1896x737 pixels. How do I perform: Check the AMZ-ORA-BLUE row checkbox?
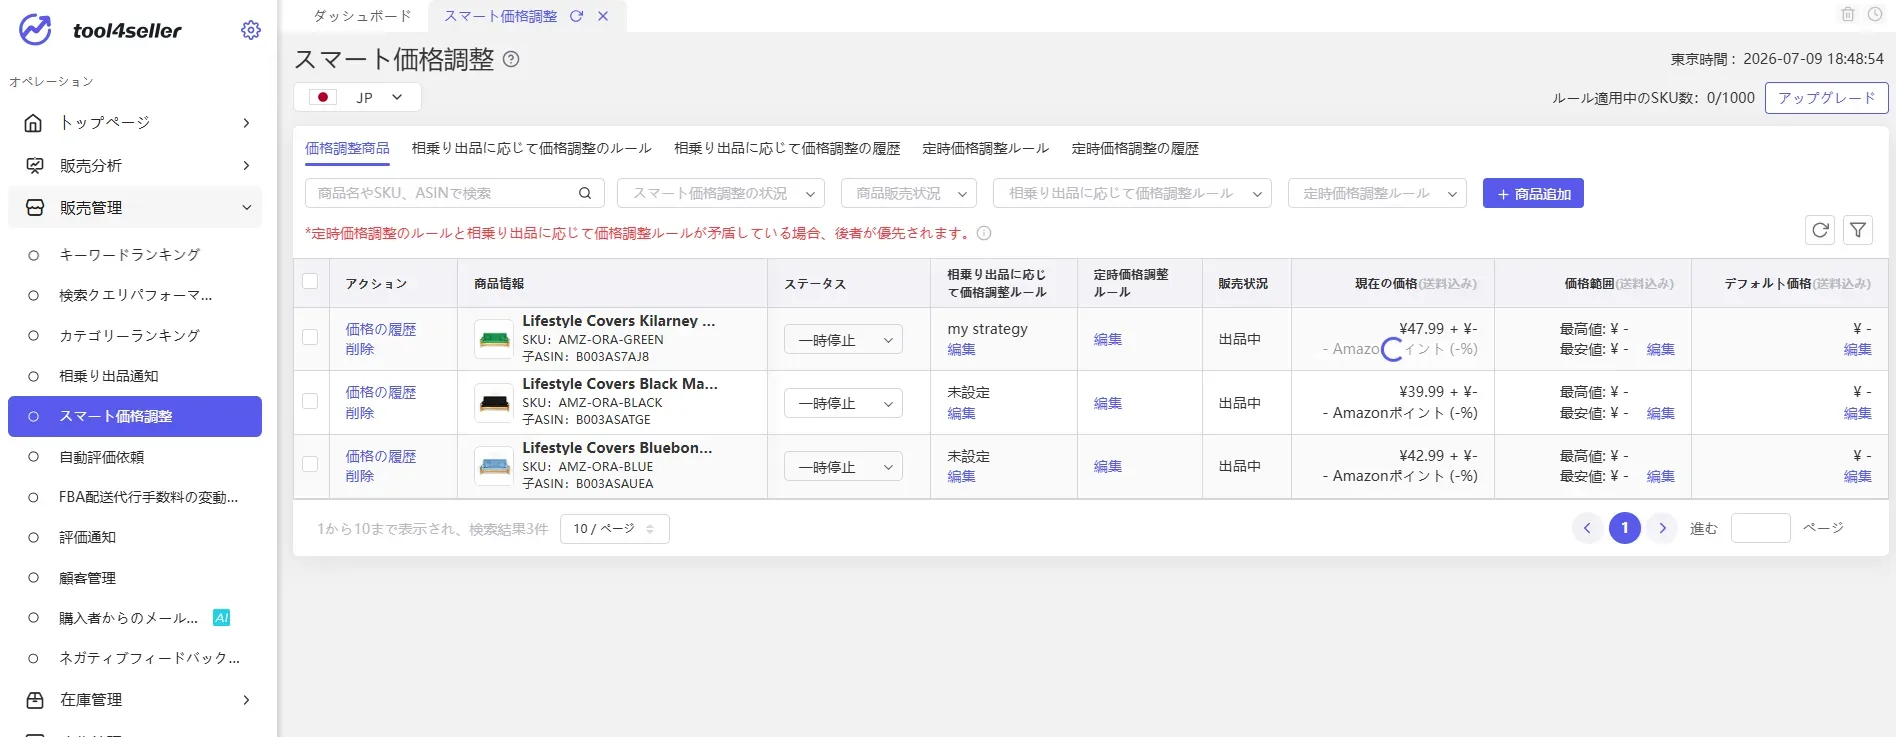pyautogui.click(x=310, y=464)
